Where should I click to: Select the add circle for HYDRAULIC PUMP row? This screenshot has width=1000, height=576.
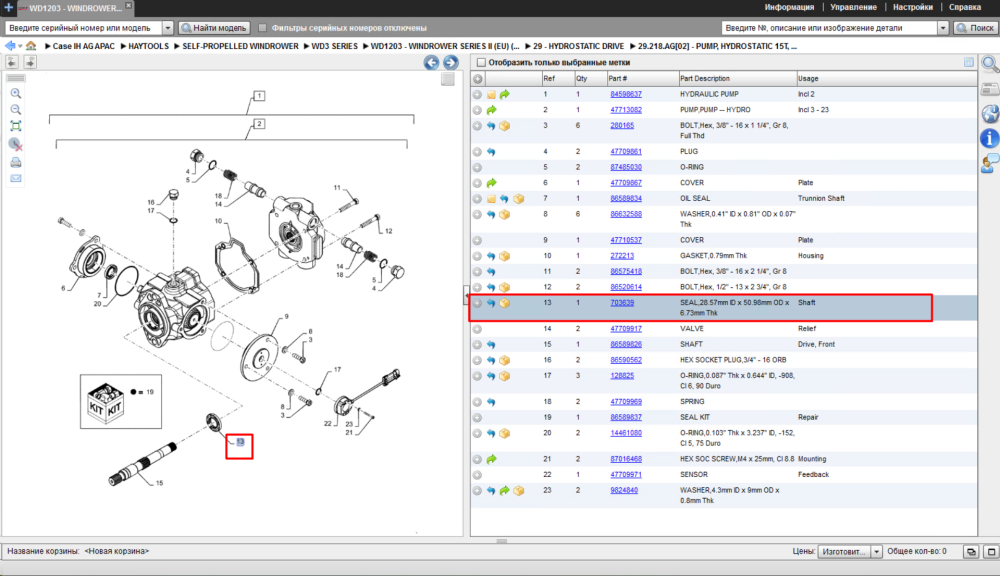[477, 94]
